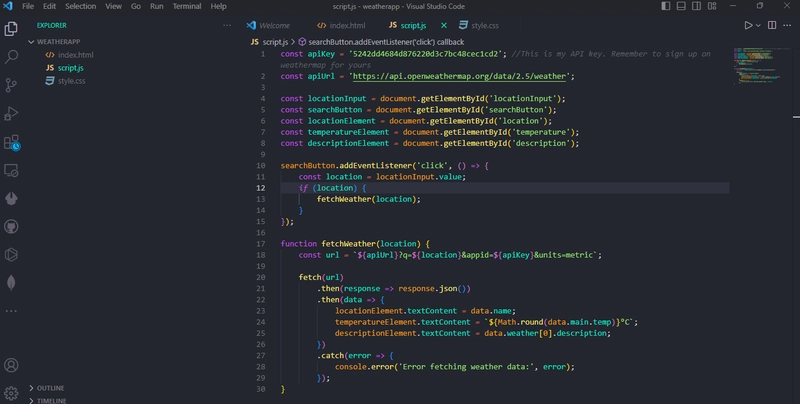Screen dimensions: 800x404
Task: Open the GitHub view in activity bar
Action: (x=11, y=226)
